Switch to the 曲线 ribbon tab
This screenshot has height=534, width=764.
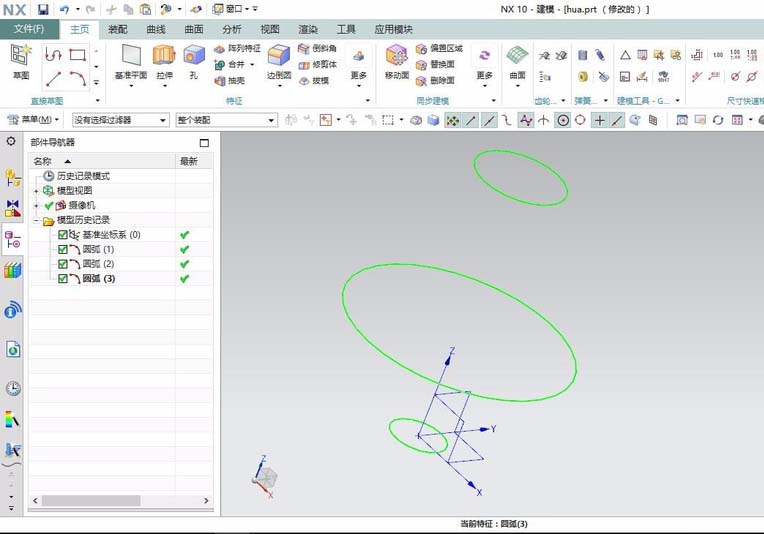155,29
